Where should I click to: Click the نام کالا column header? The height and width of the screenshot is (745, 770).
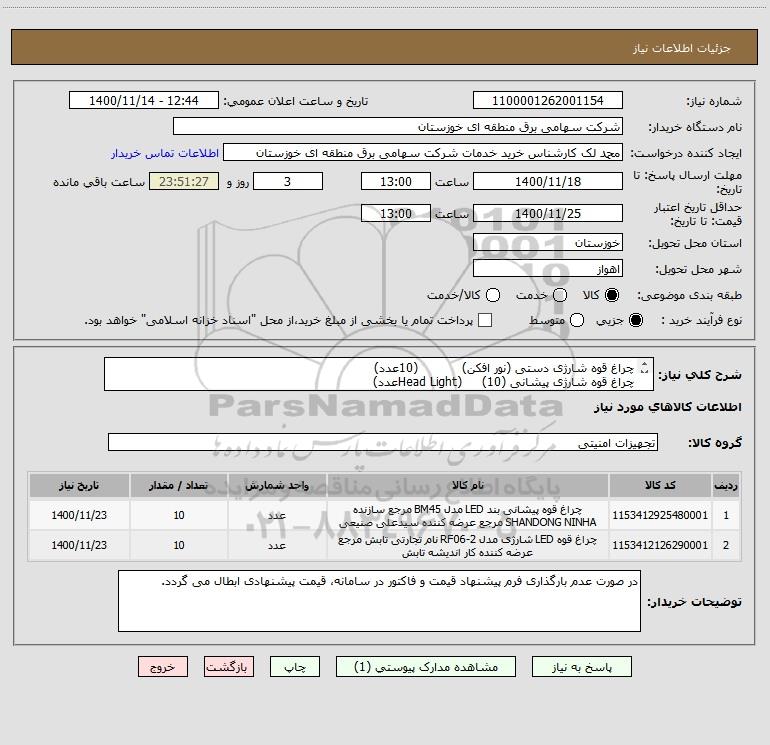click(x=468, y=485)
